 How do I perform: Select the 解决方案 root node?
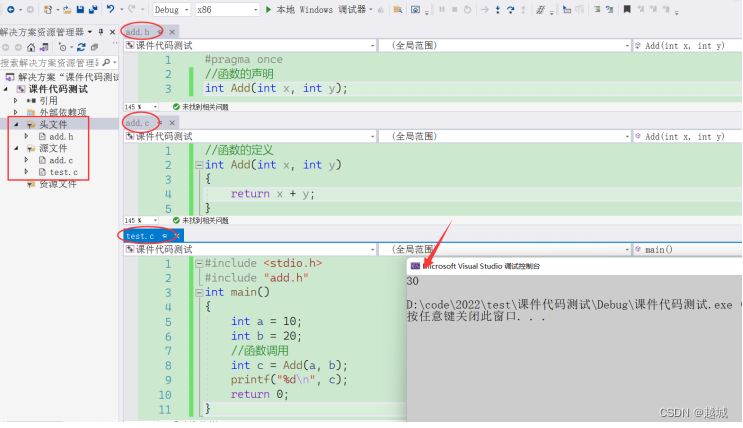(69, 77)
